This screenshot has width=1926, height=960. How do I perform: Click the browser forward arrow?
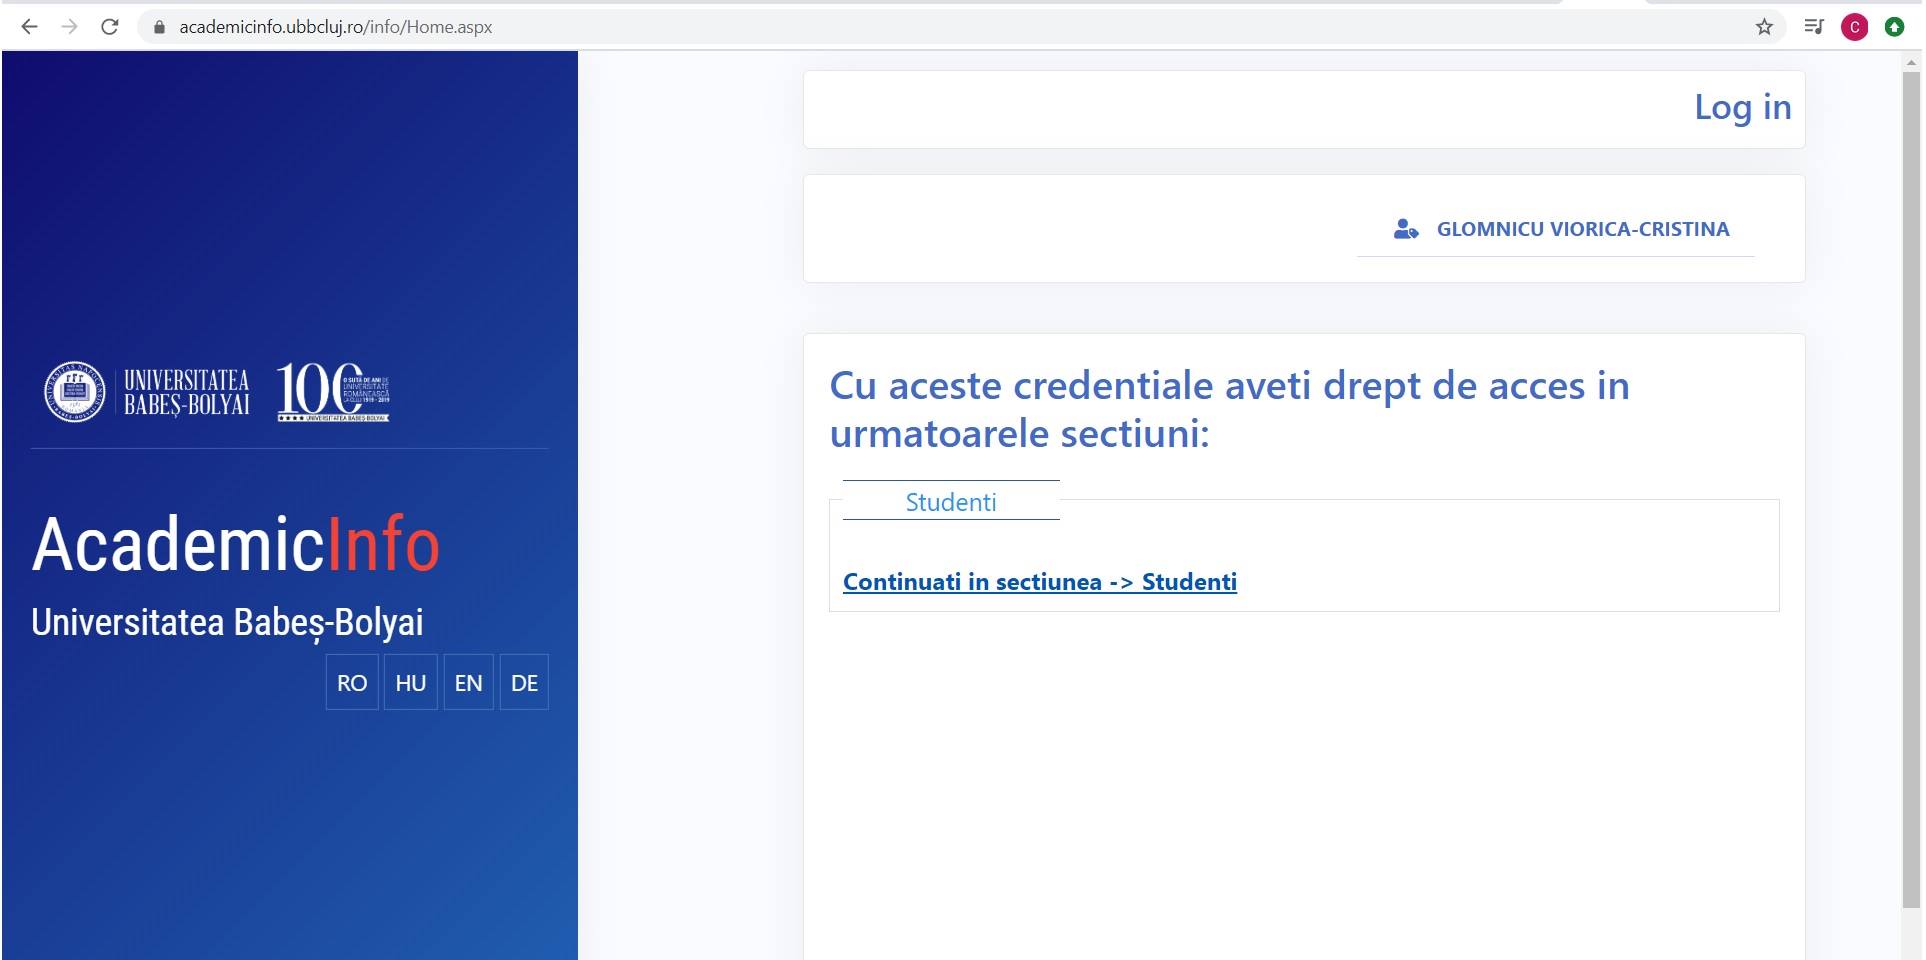pos(69,27)
